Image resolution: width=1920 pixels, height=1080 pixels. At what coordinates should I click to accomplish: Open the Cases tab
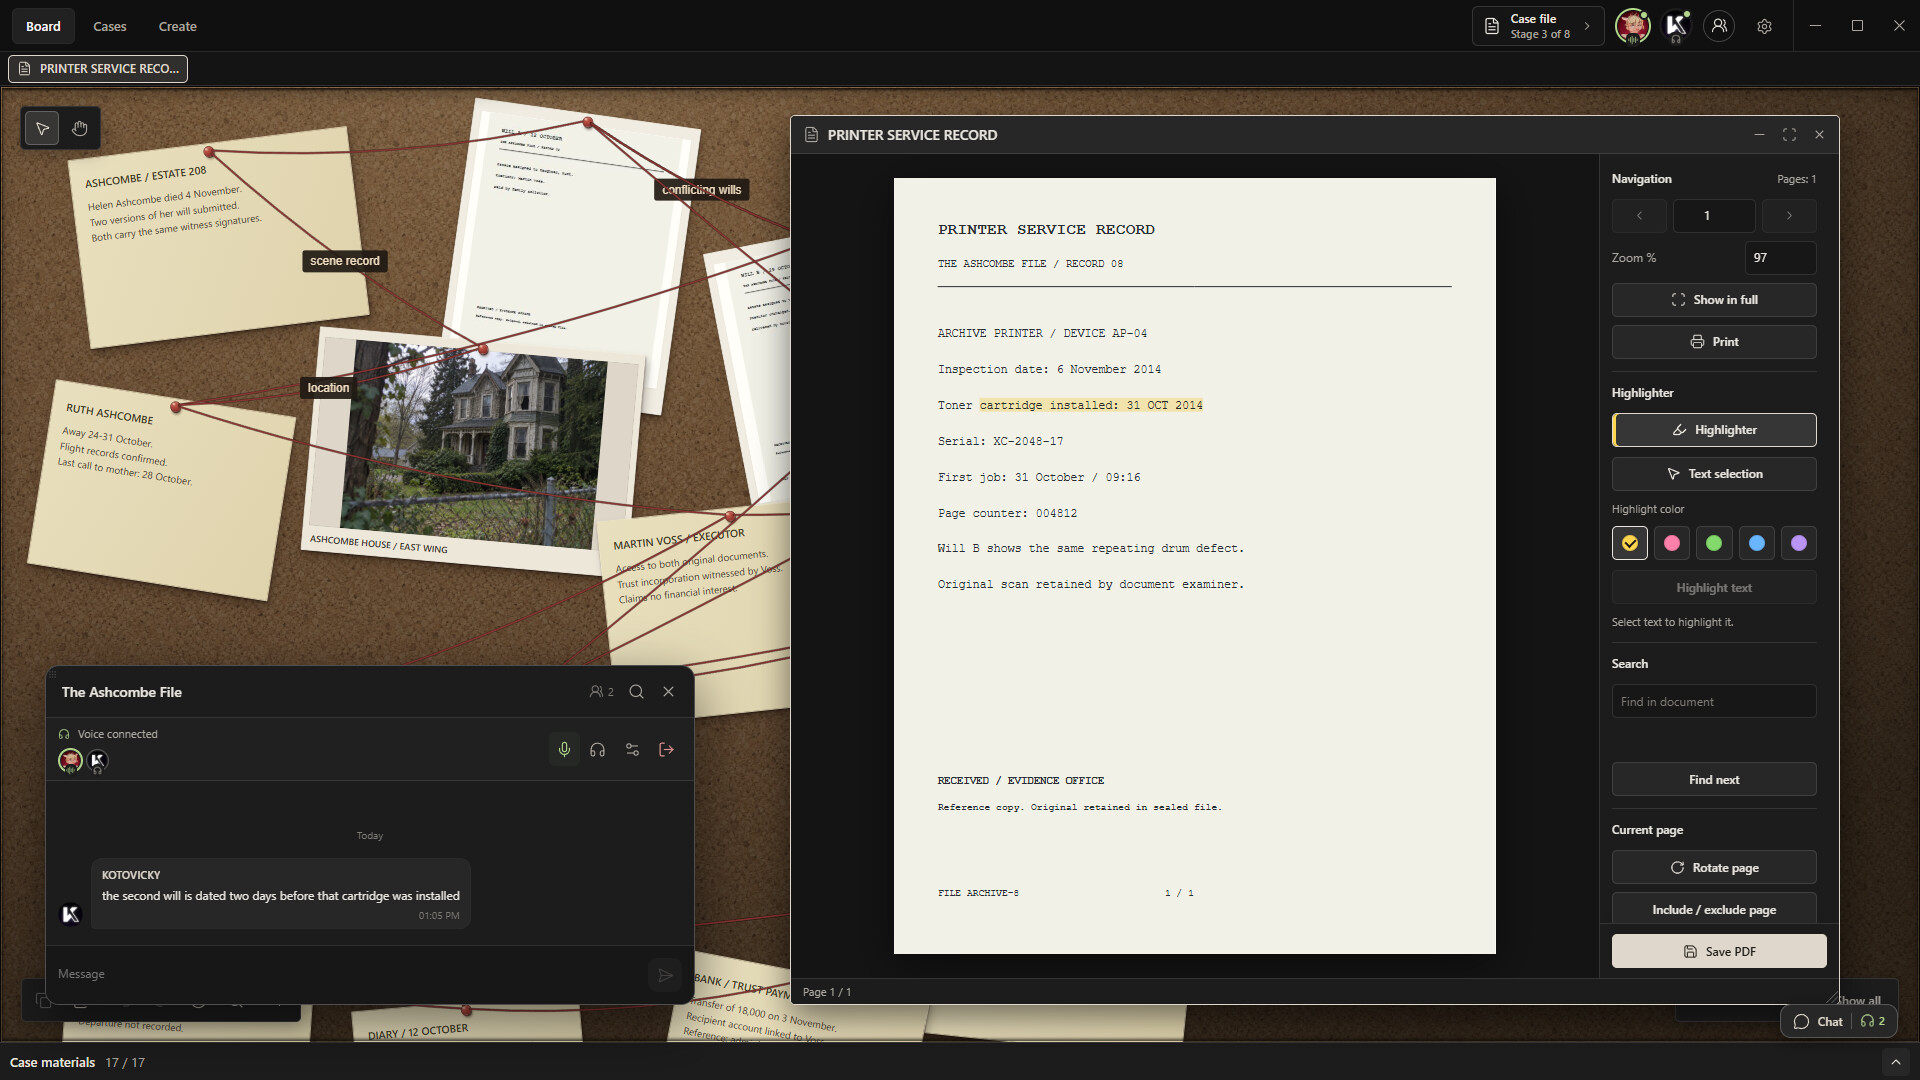pyautogui.click(x=110, y=26)
